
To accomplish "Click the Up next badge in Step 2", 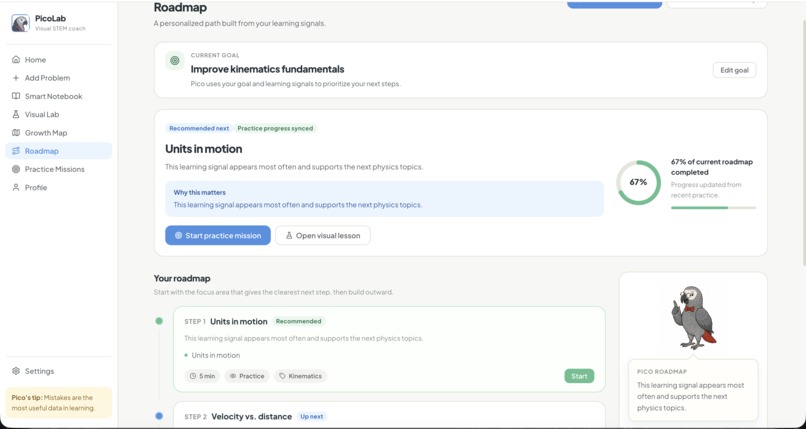I will tap(312, 416).
